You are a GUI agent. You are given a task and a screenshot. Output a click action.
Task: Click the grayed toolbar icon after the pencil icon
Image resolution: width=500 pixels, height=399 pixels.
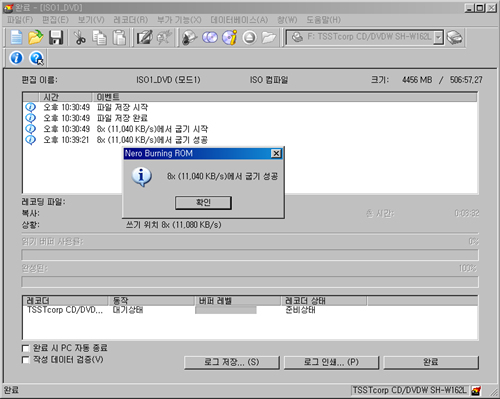point(164,37)
